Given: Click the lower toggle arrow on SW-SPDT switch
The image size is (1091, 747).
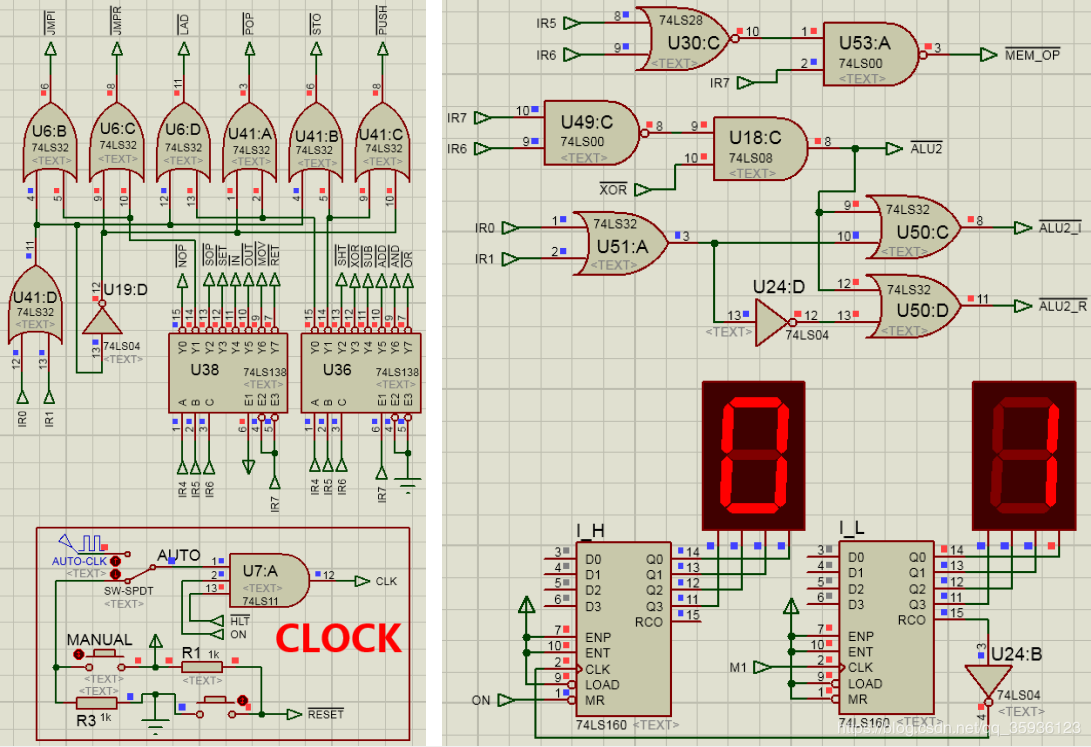Looking at the screenshot, I should click(x=115, y=576).
